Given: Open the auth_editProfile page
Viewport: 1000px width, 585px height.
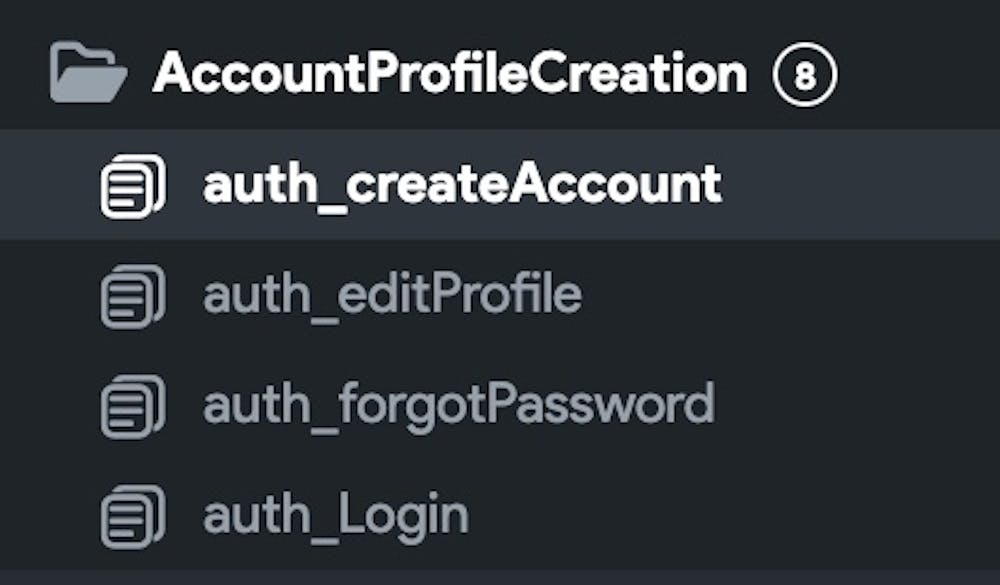Looking at the screenshot, I should click(392, 295).
